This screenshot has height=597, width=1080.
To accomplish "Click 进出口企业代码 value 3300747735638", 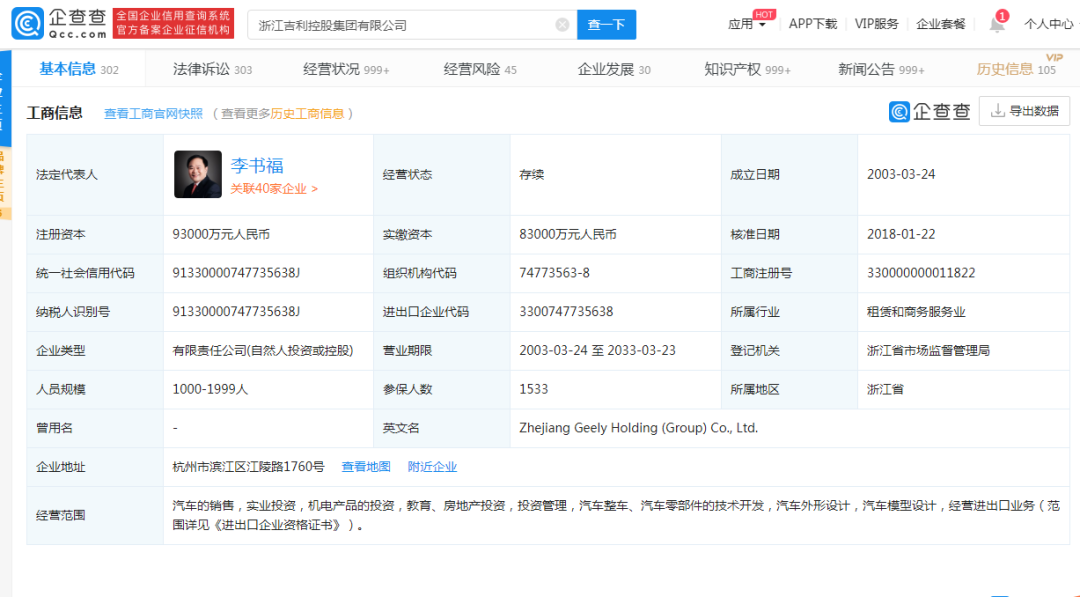I will point(566,311).
